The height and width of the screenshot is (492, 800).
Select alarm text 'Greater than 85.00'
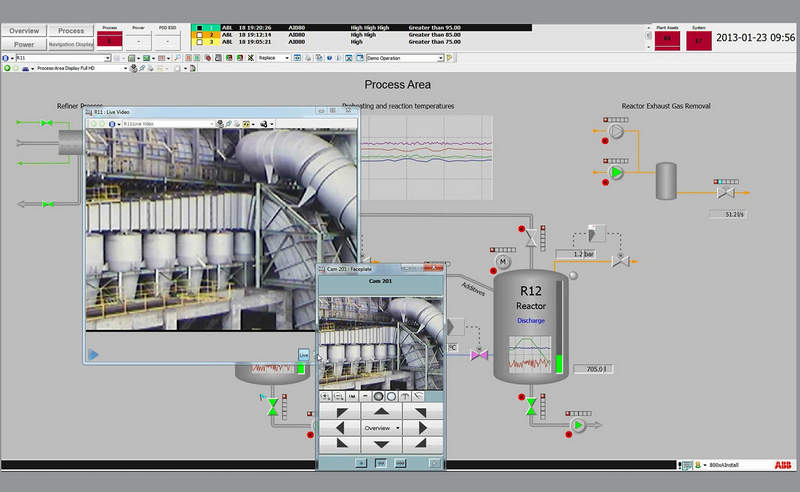pos(434,35)
